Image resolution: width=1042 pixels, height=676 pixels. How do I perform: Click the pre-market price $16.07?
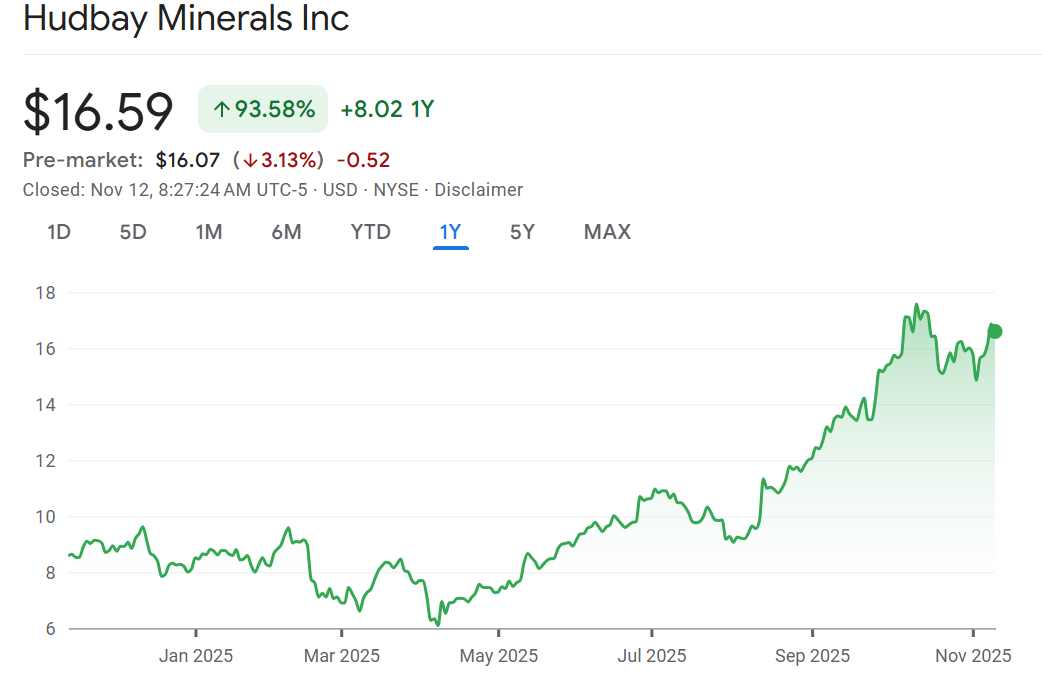tap(187, 160)
